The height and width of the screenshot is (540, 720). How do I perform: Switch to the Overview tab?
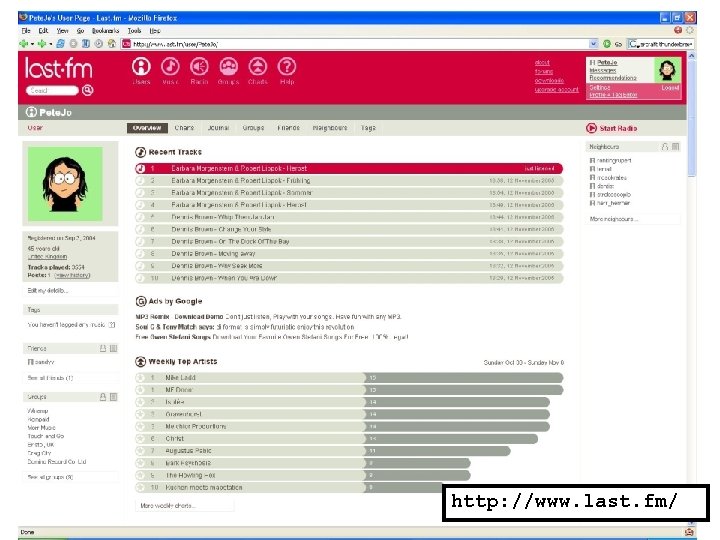[x=147, y=128]
